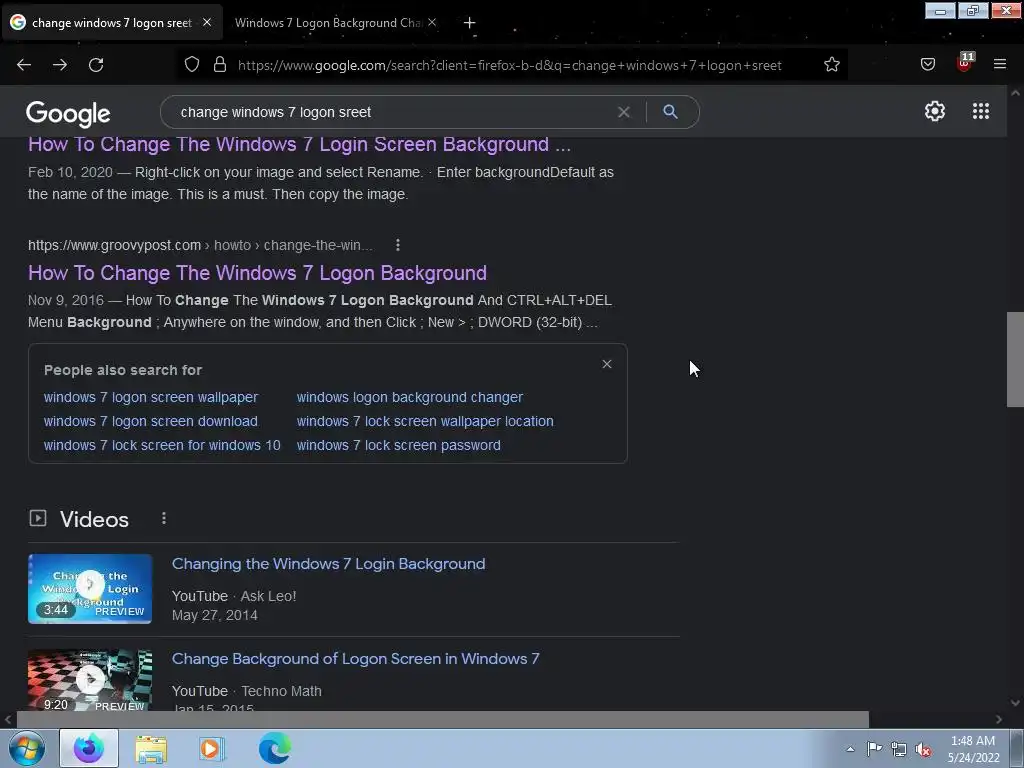The width and height of the screenshot is (1024, 768).
Task: Search windows 7 logon screen download
Action: pyautogui.click(x=151, y=421)
